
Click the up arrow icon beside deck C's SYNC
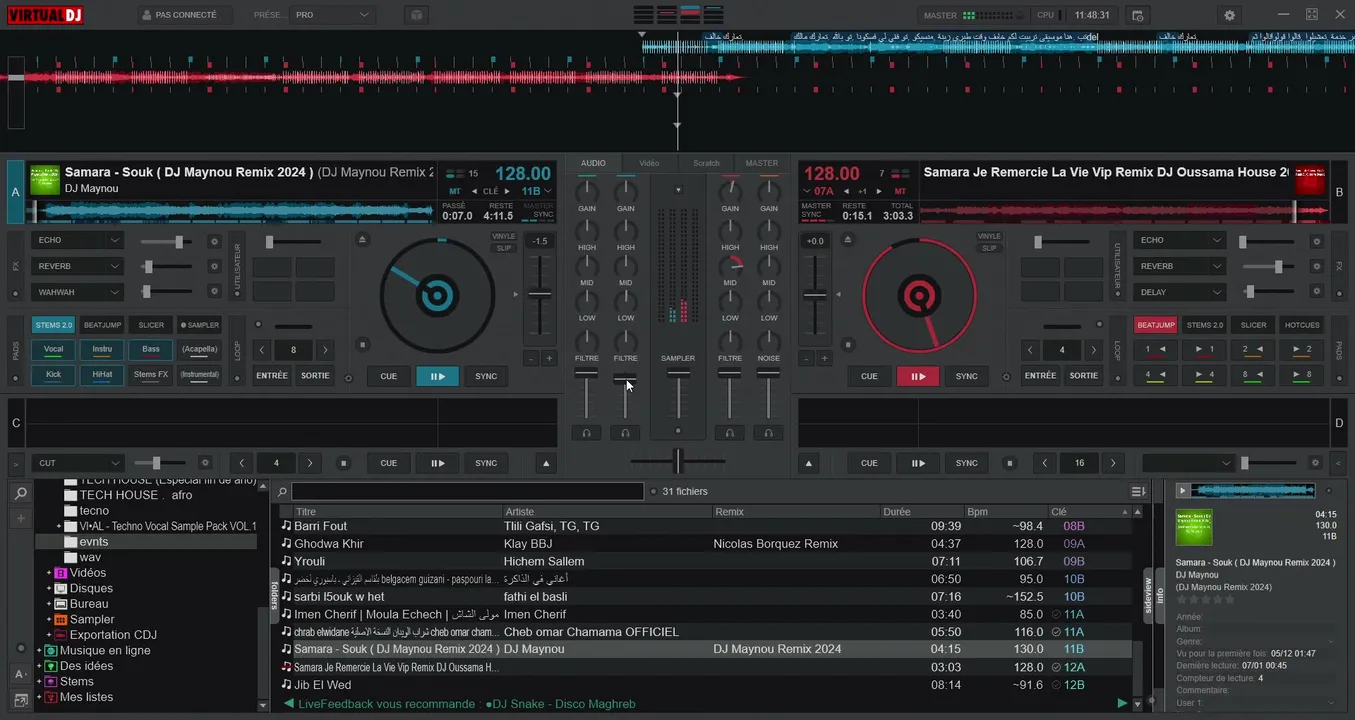pyautogui.click(x=546, y=463)
